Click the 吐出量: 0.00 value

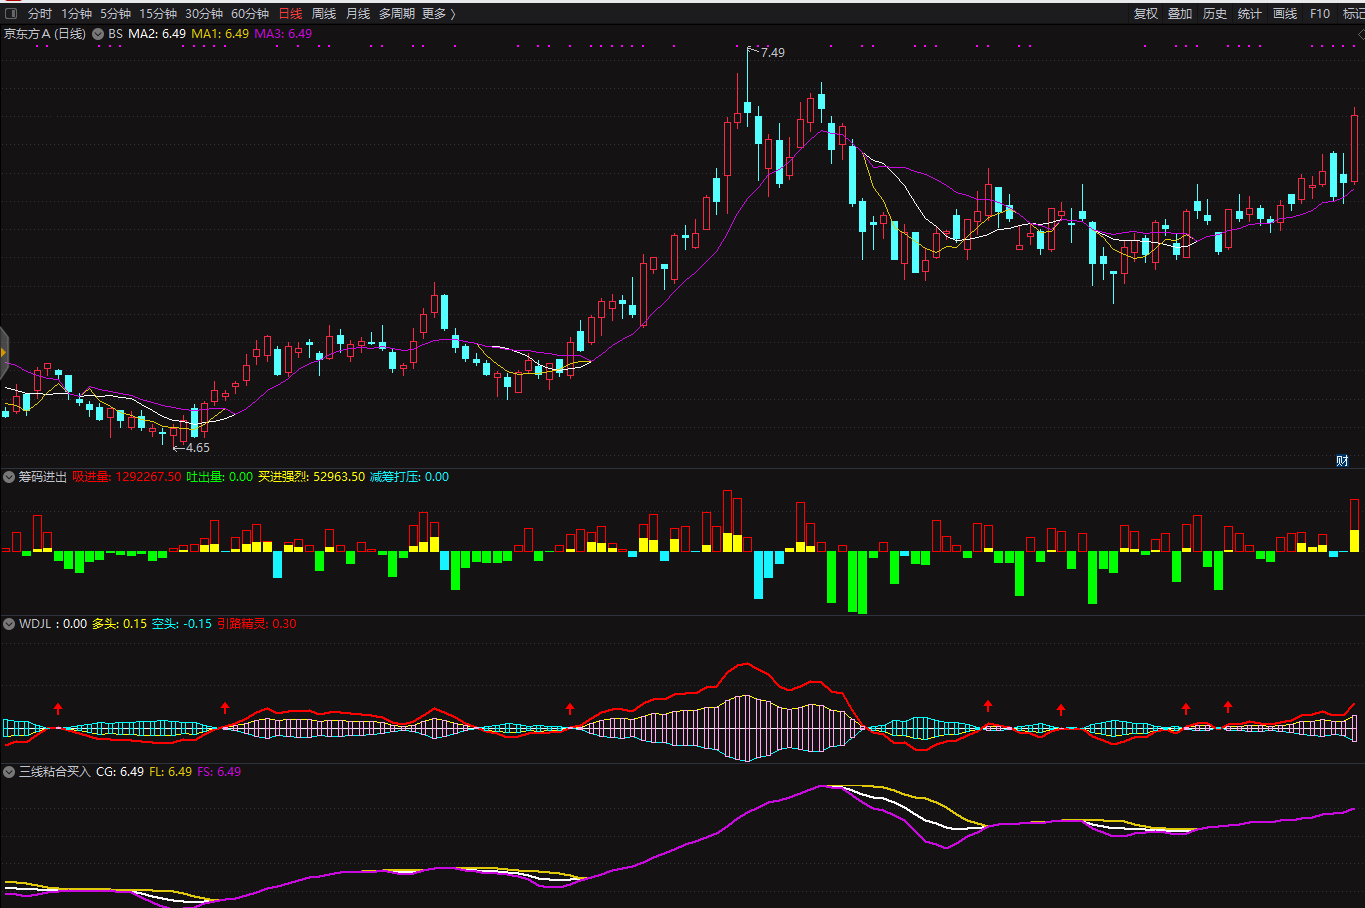point(220,477)
